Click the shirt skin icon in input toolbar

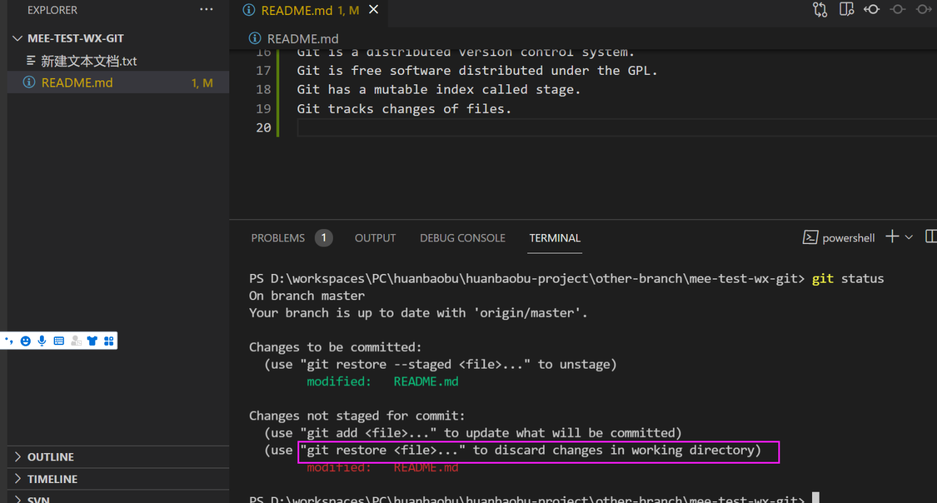92,341
